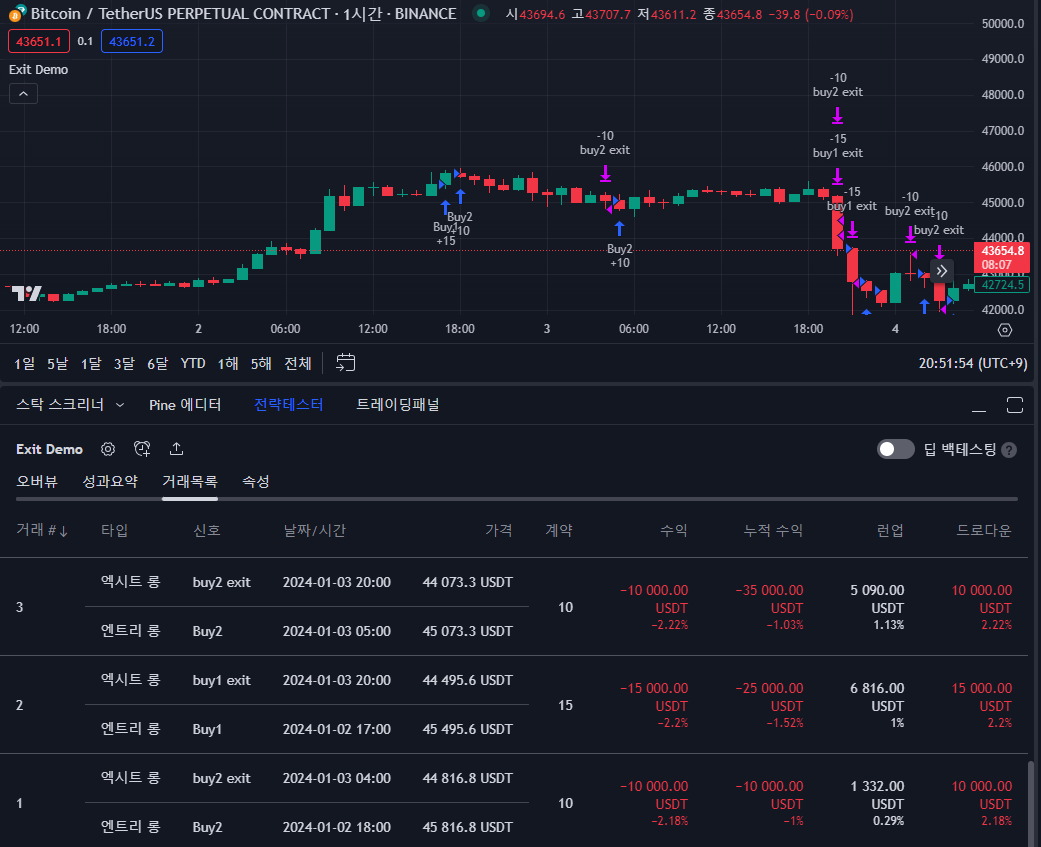
Task: Maximize the strategy tester panel
Action: [x=1014, y=405]
